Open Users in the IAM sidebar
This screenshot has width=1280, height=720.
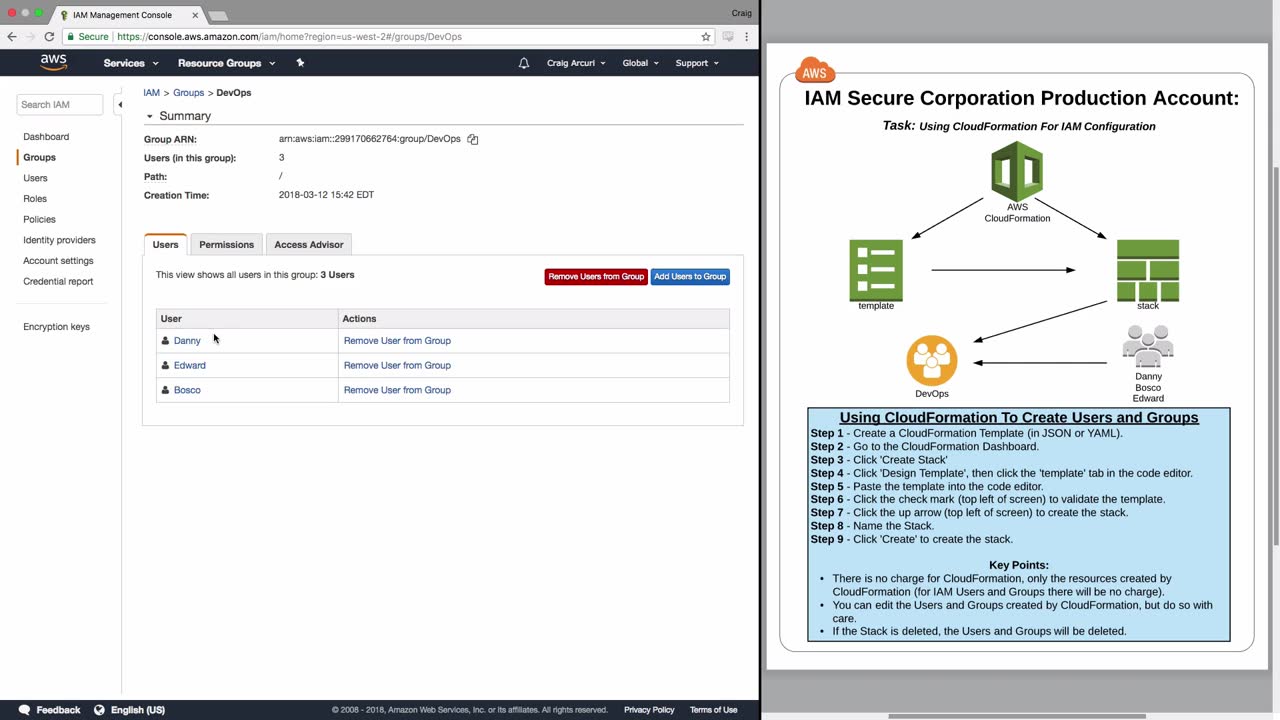(35, 178)
